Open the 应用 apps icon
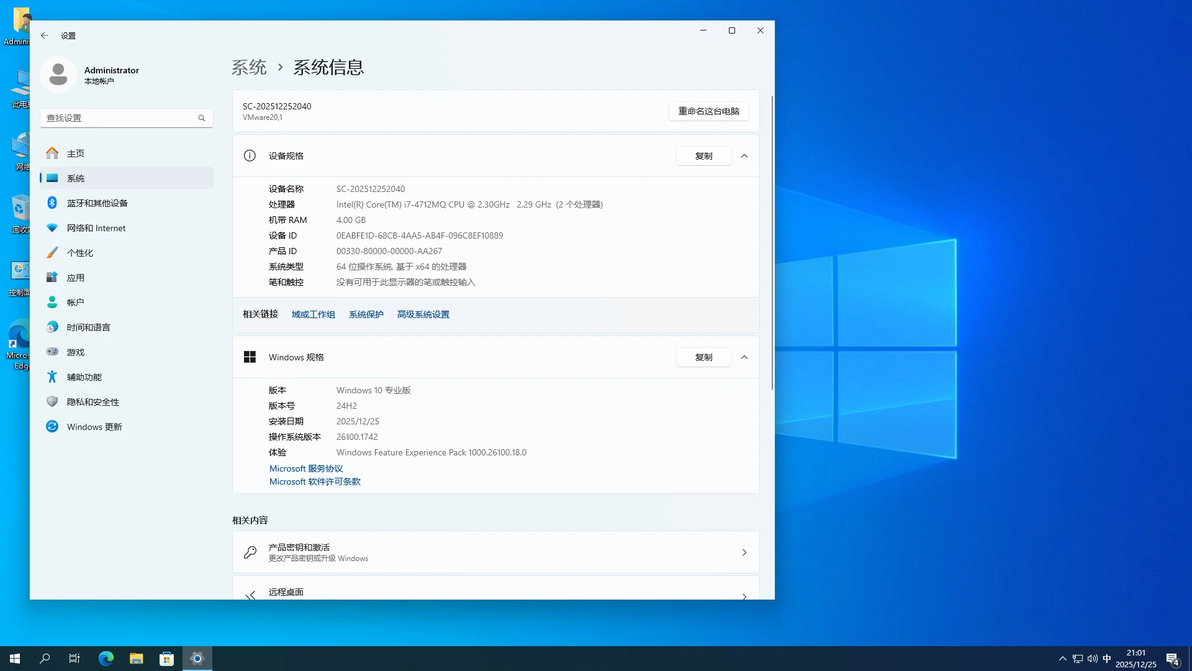 pos(52,277)
